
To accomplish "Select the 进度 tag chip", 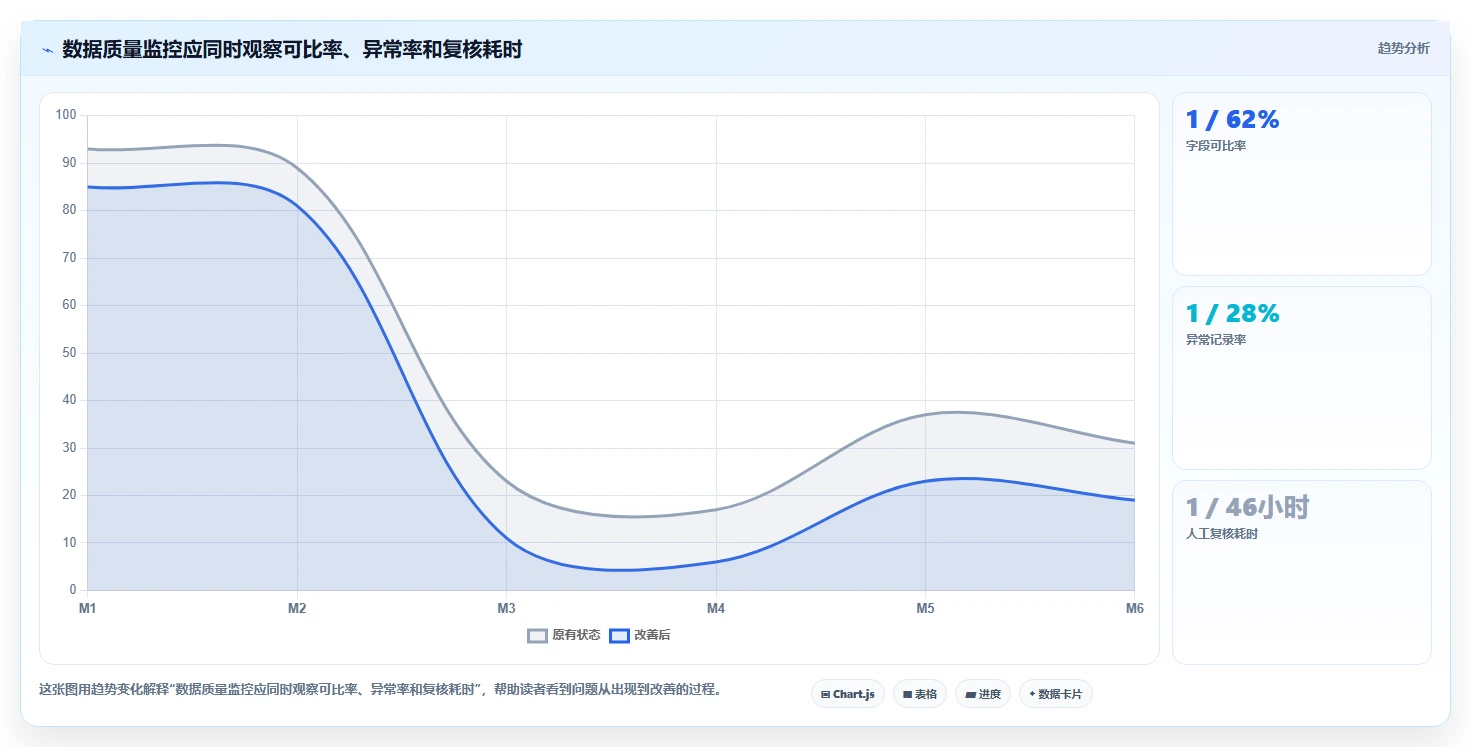I will point(983,694).
